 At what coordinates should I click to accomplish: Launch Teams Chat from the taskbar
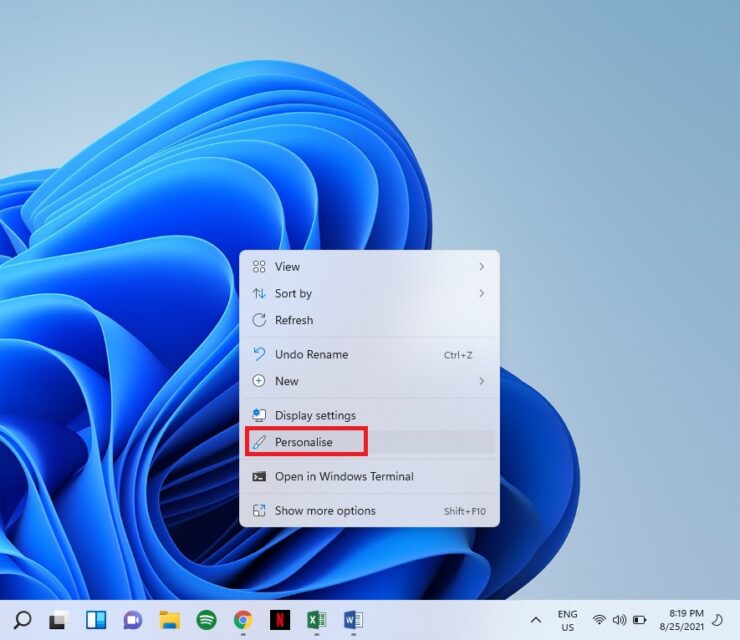pos(132,620)
